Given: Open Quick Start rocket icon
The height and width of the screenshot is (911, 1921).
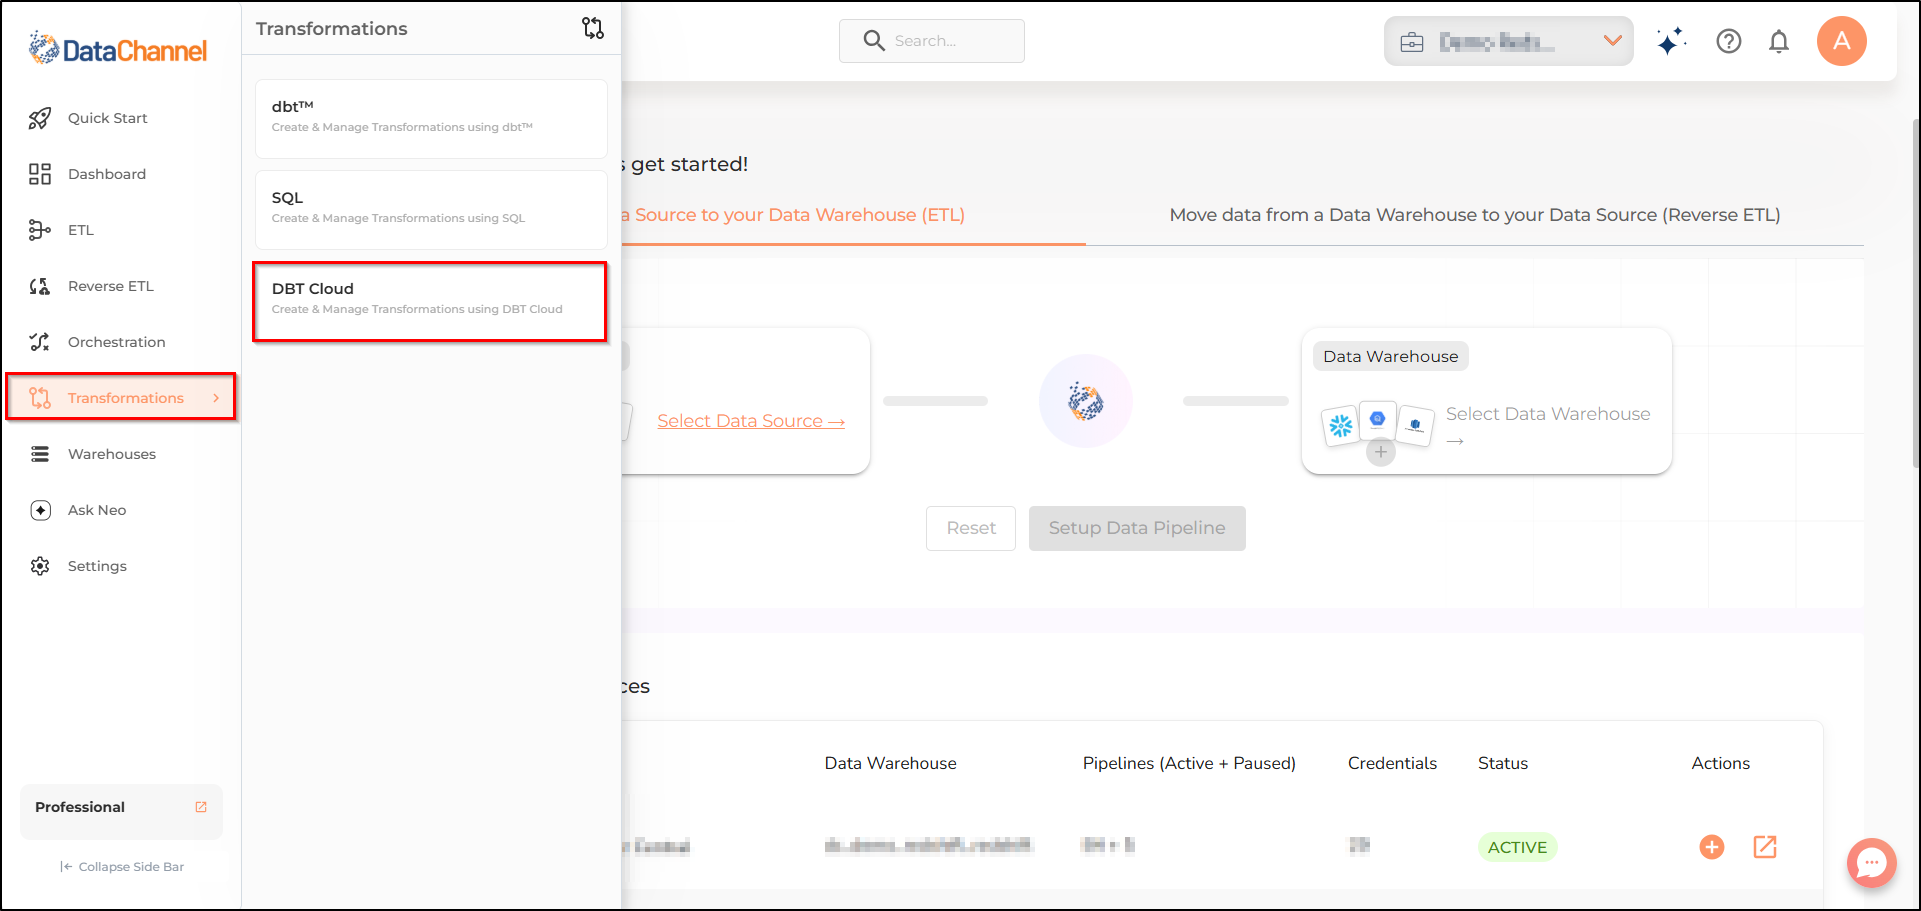Looking at the screenshot, I should coord(40,118).
